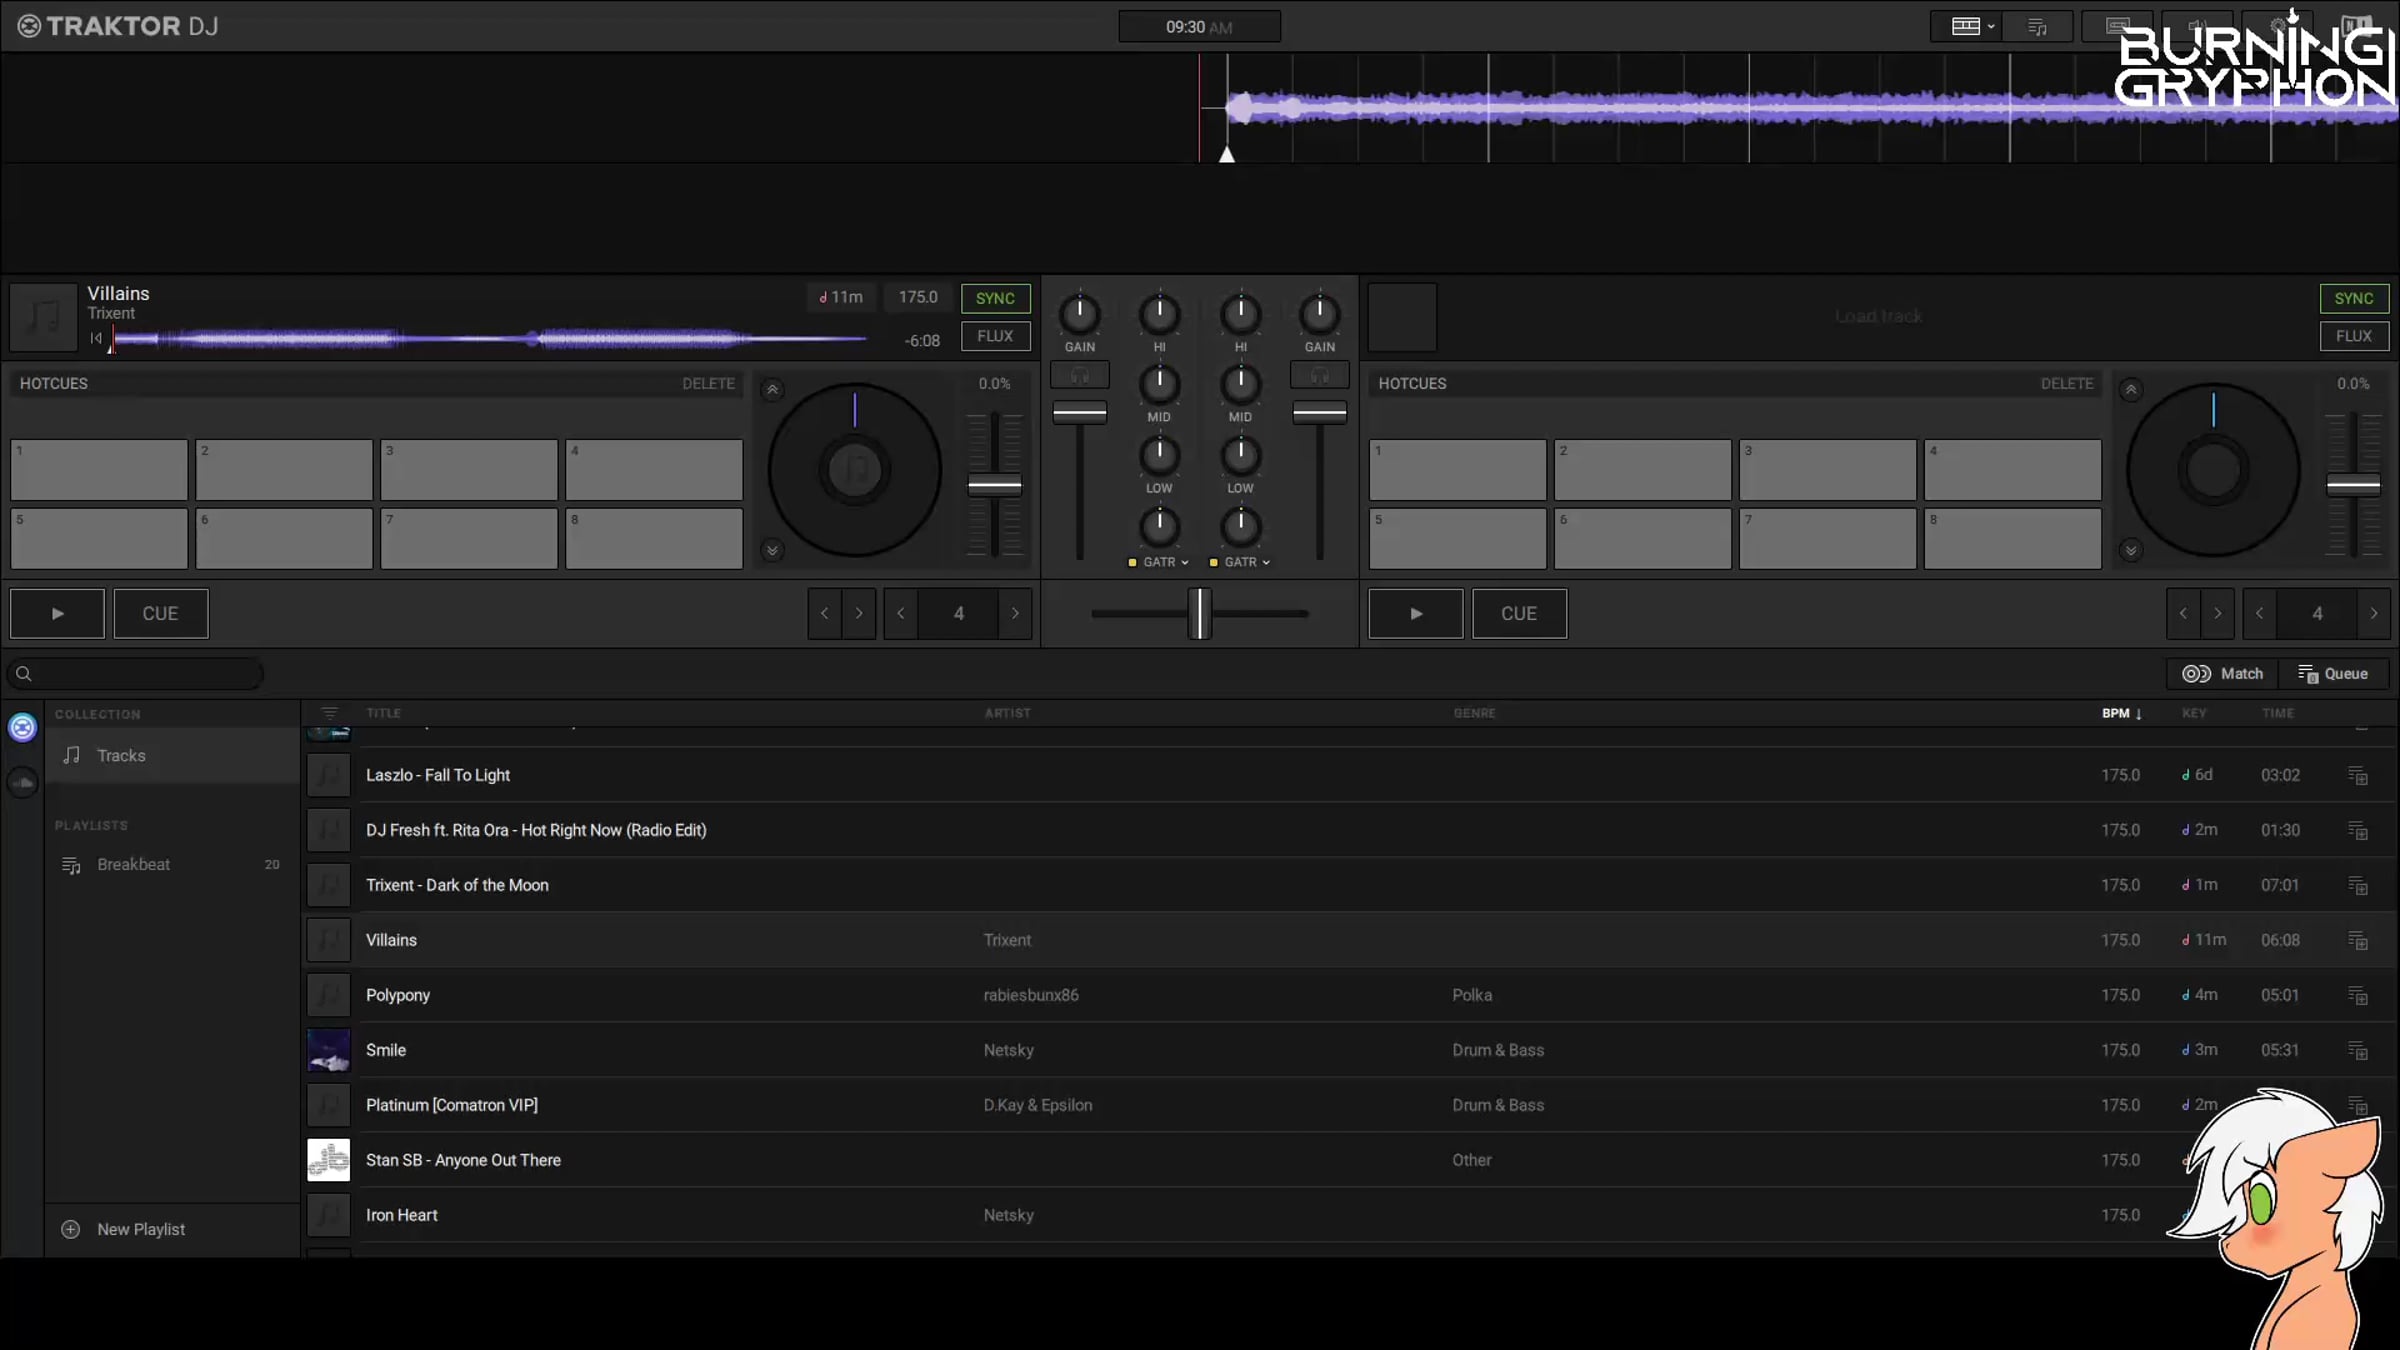
Task: Click the browser list filter icon beside TITLE
Action: [x=329, y=713]
